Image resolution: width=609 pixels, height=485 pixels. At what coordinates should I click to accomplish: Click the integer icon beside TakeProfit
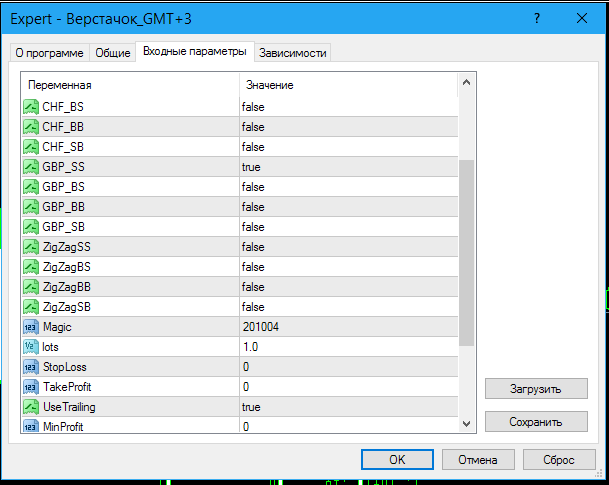pos(31,387)
